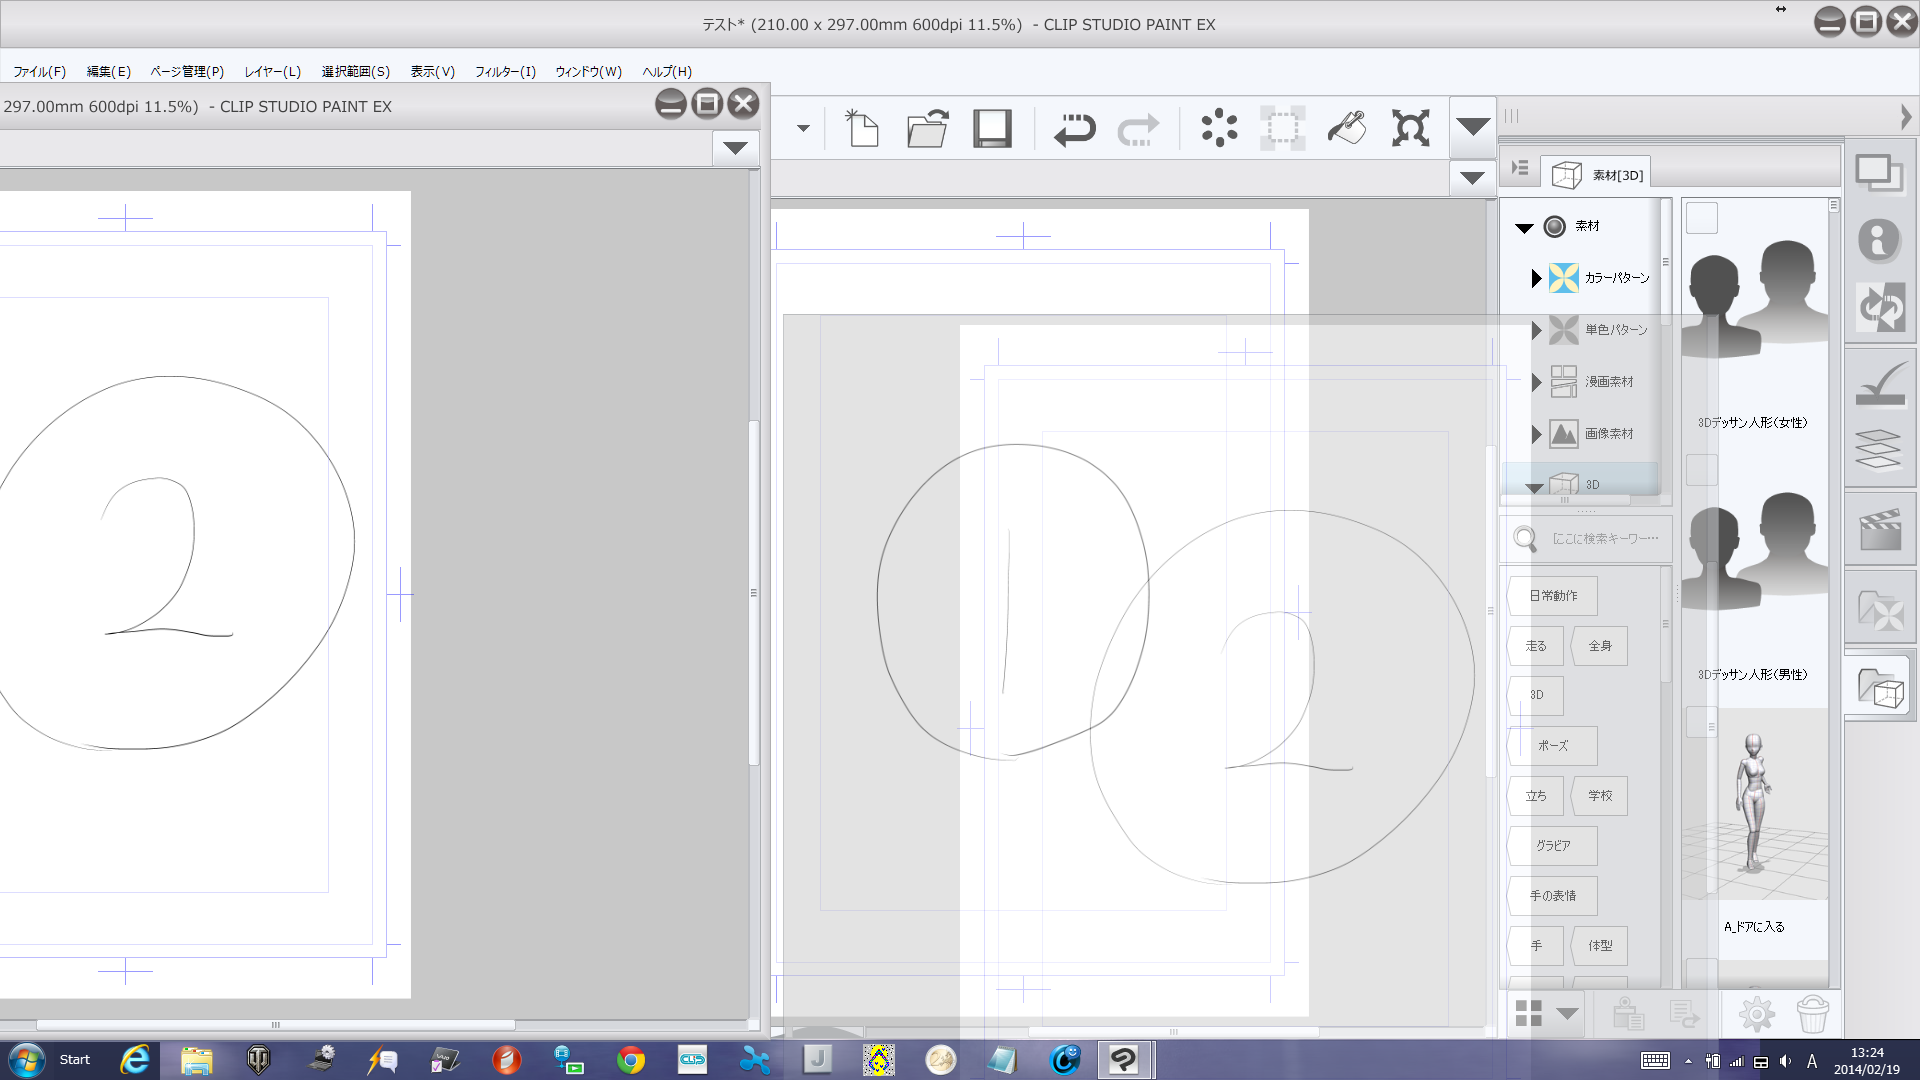Check the box above 3Dデッサン人形(女性) thumbnail
The image size is (1920, 1080).
[x=1701, y=218]
